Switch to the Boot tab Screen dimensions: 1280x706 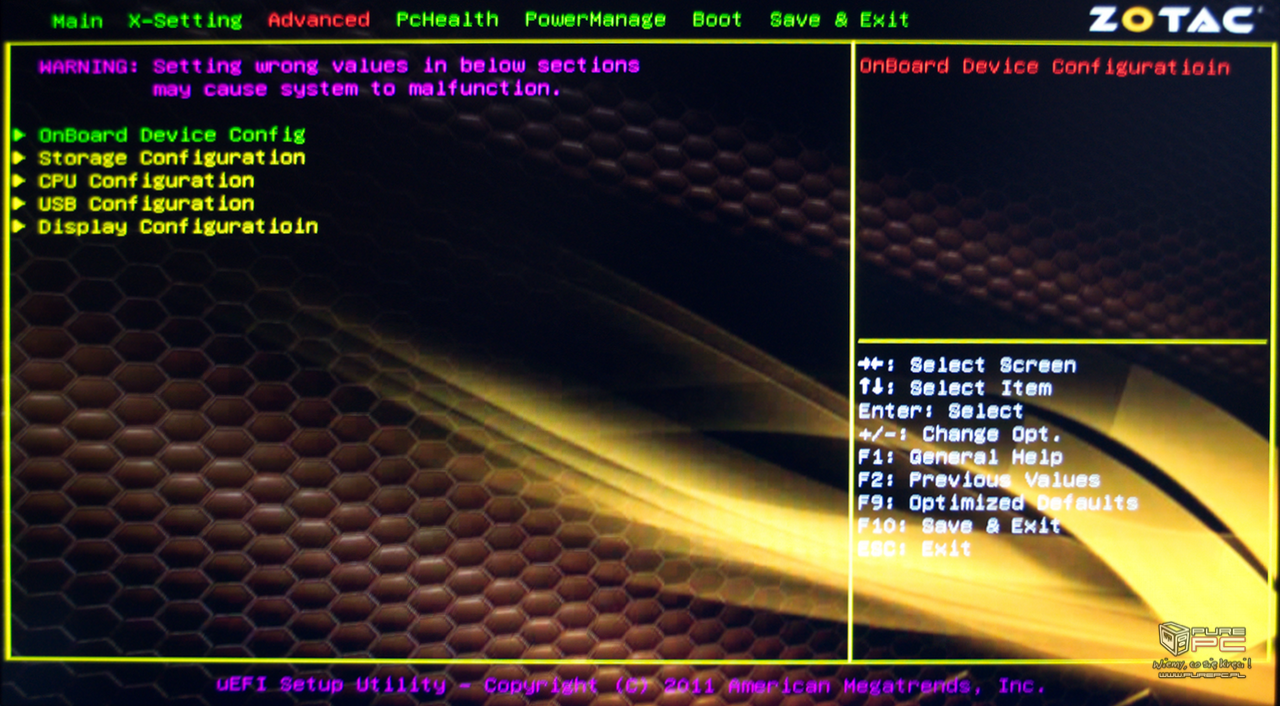[x=717, y=20]
